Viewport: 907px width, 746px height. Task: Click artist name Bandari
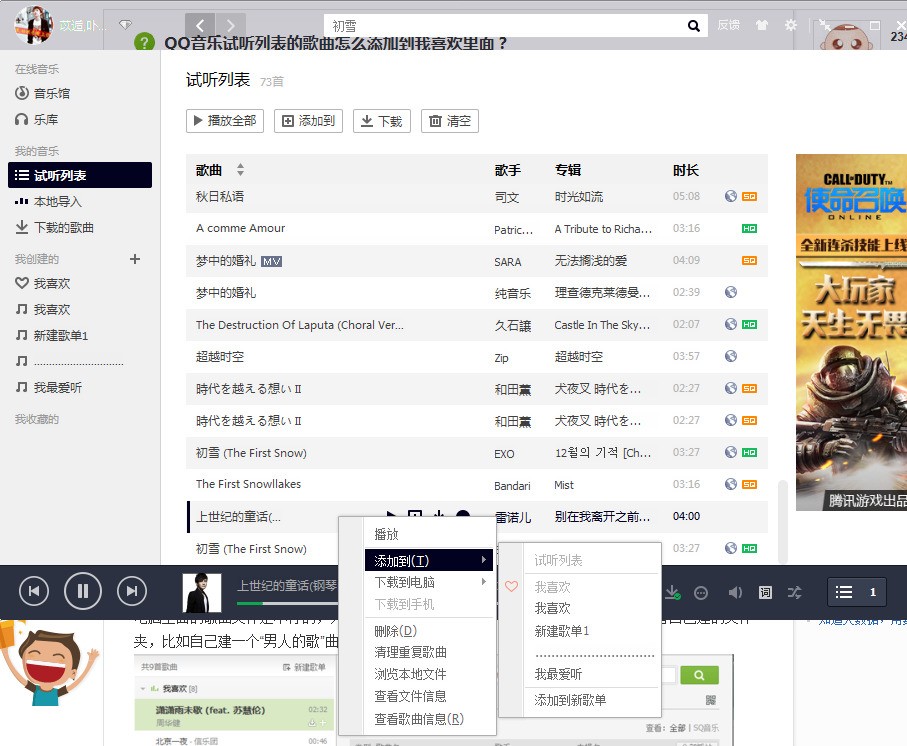point(512,486)
